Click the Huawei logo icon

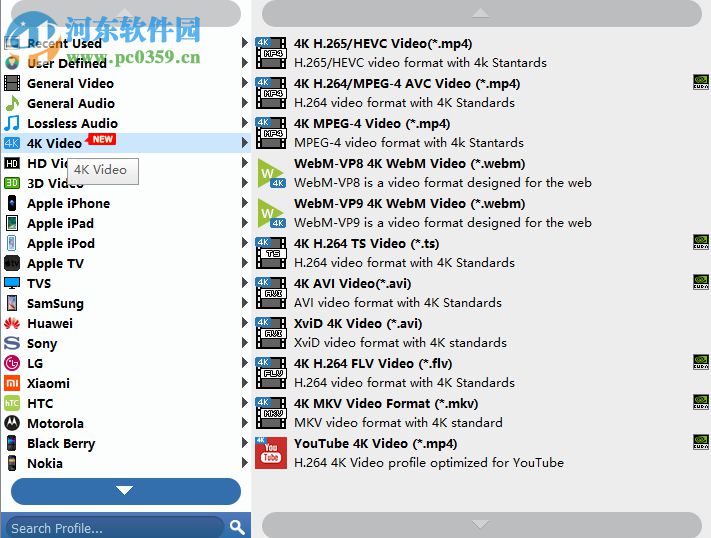pyautogui.click(x=12, y=323)
